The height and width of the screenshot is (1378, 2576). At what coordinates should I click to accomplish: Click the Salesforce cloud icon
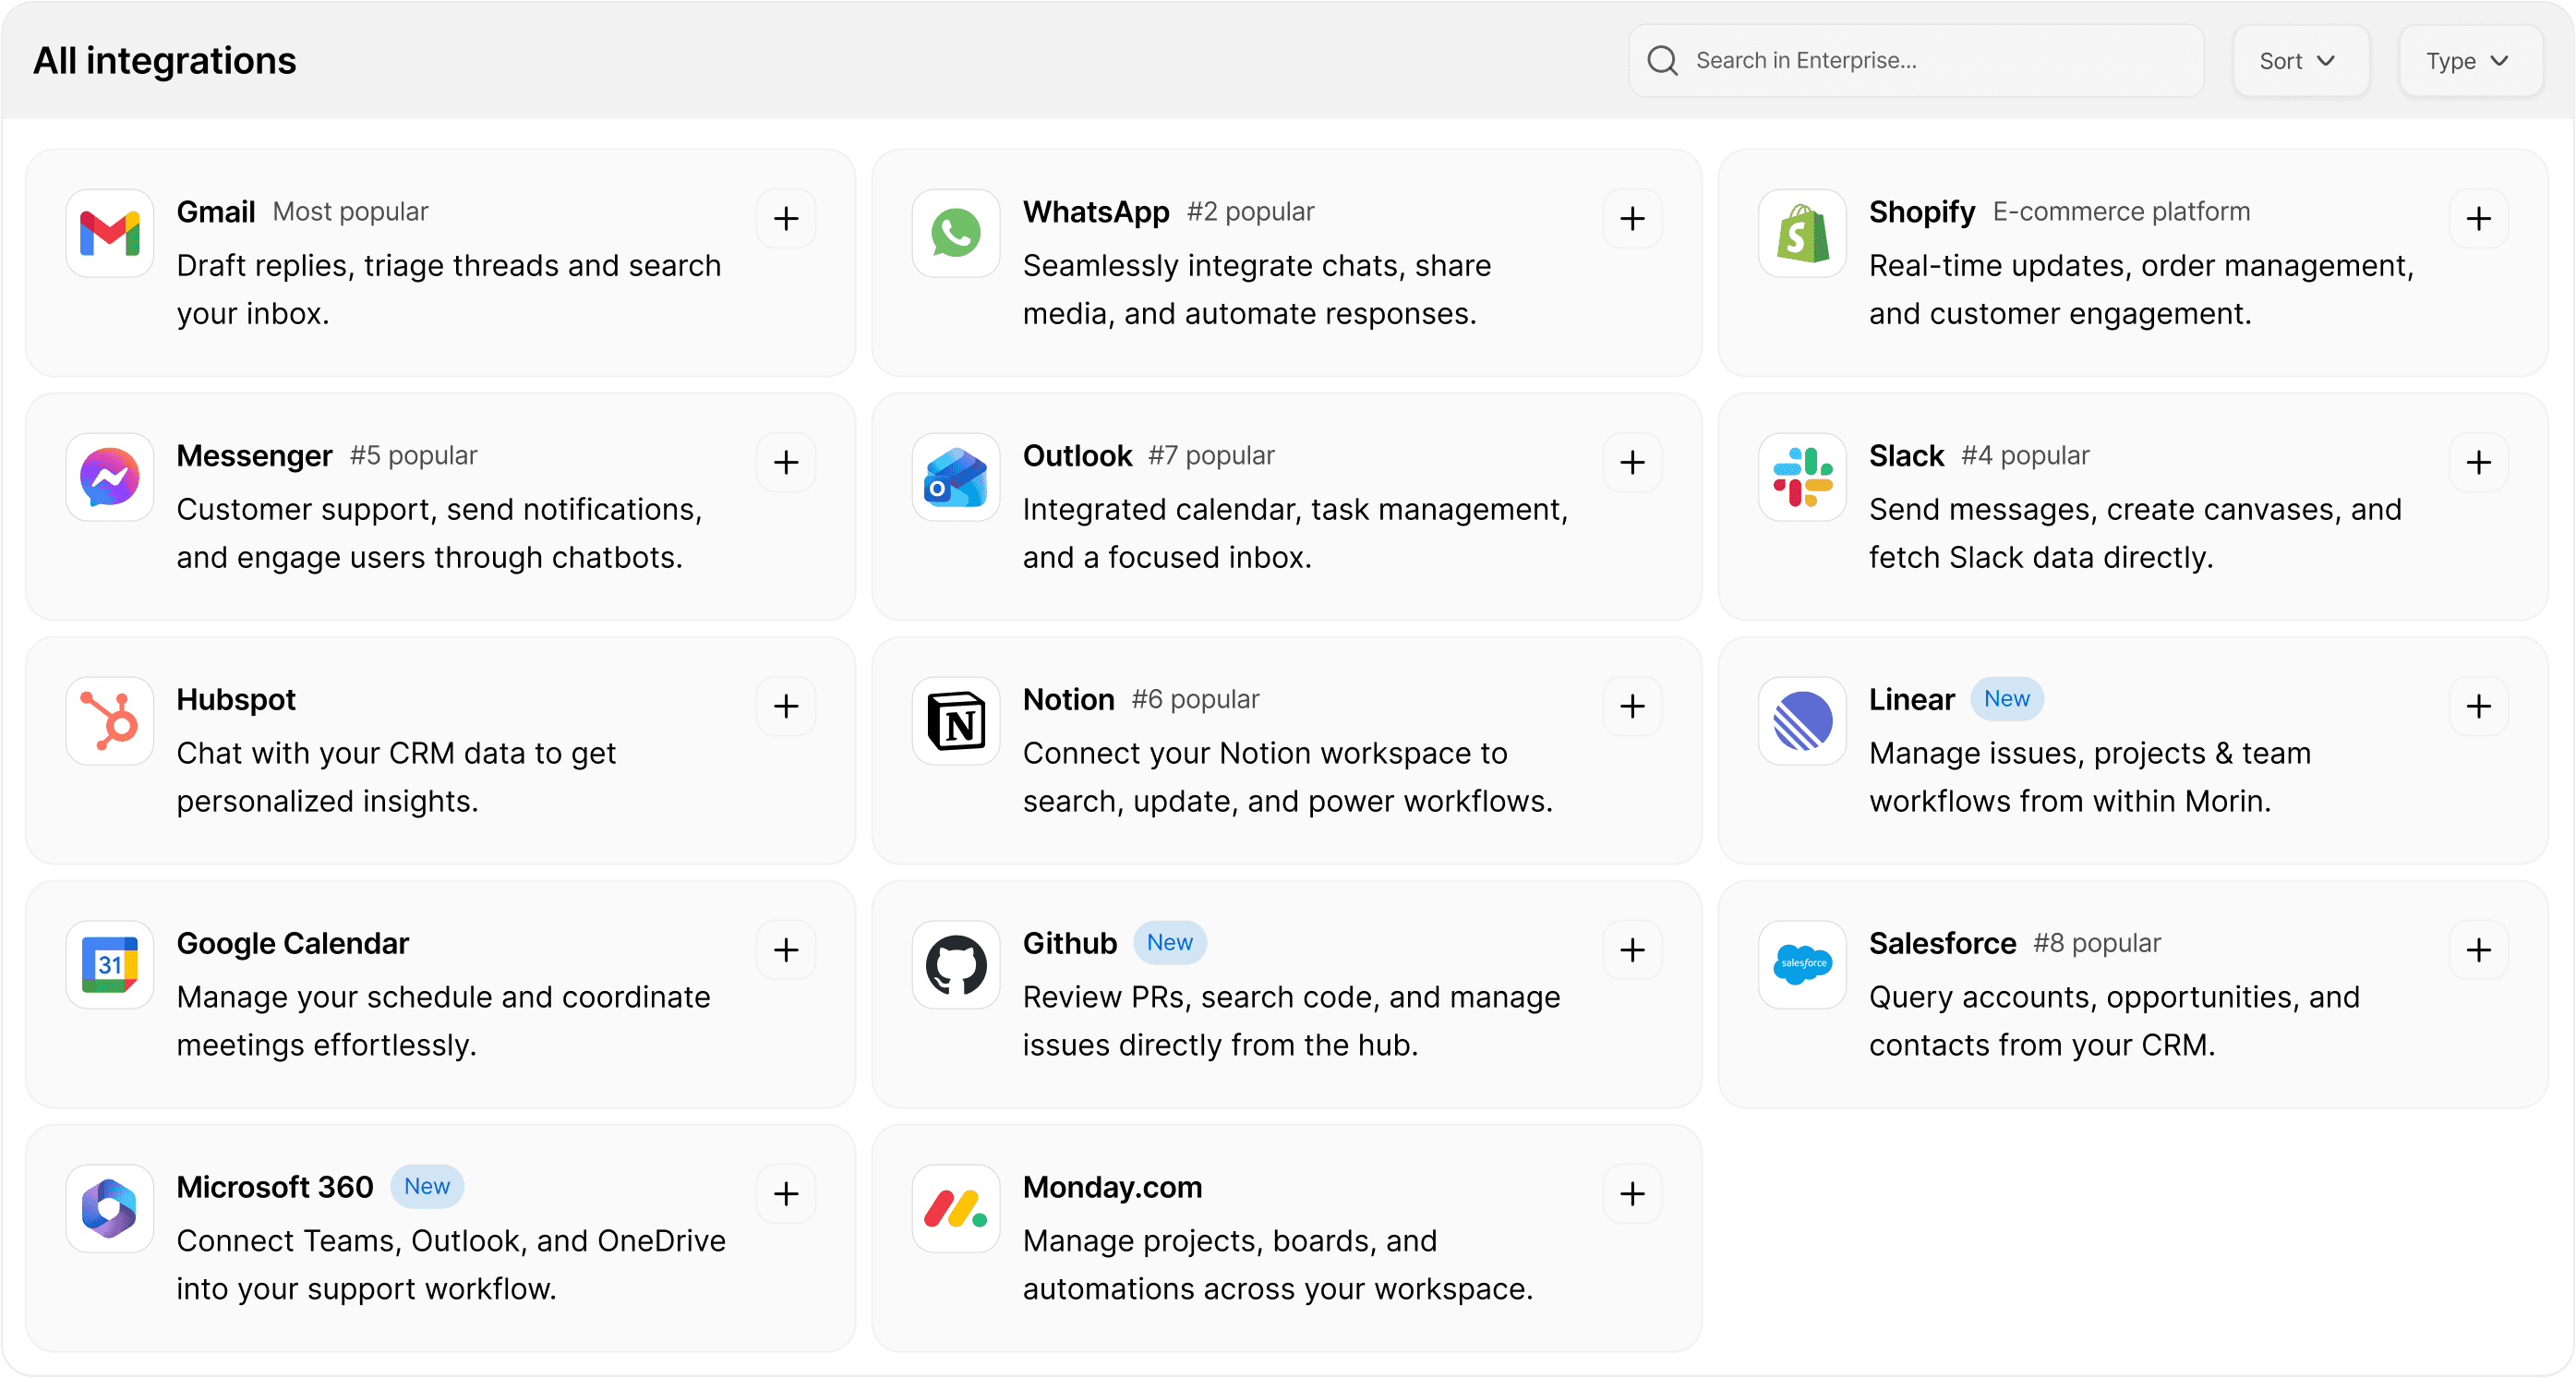point(1801,965)
